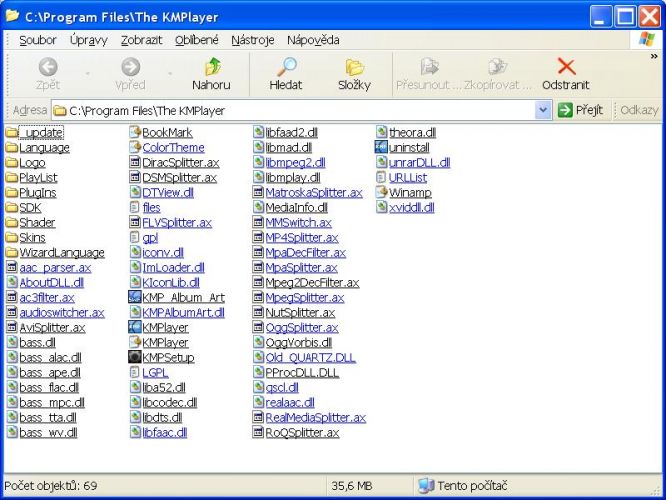
Task: Click the red Odstranit delete icon
Action: pyautogui.click(x=566, y=66)
